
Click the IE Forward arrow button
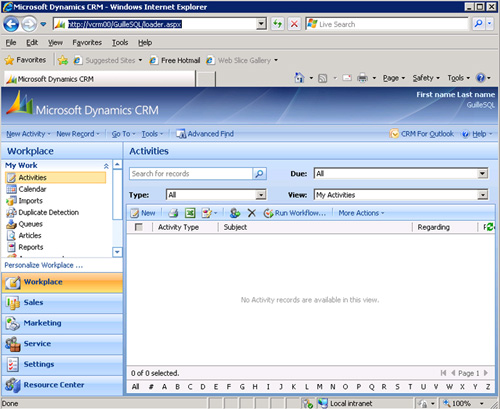click(x=29, y=24)
